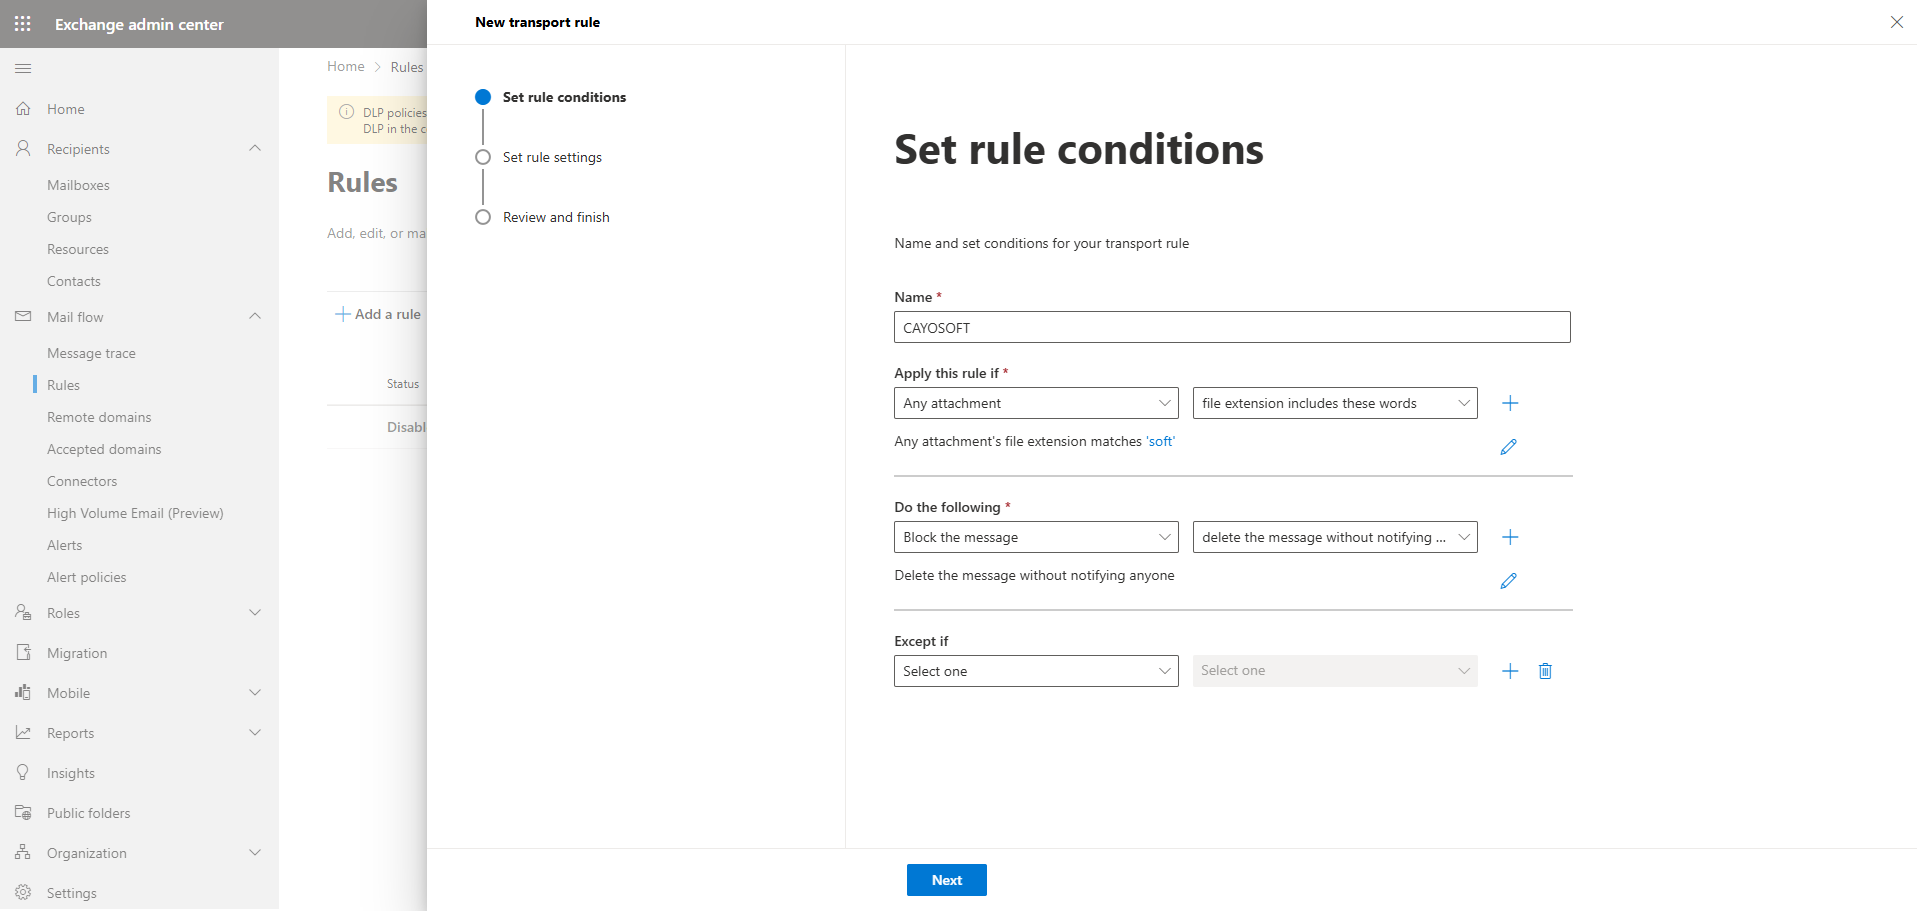
Task: Click the 'soft' extension link
Action: pyautogui.click(x=1160, y=441)
